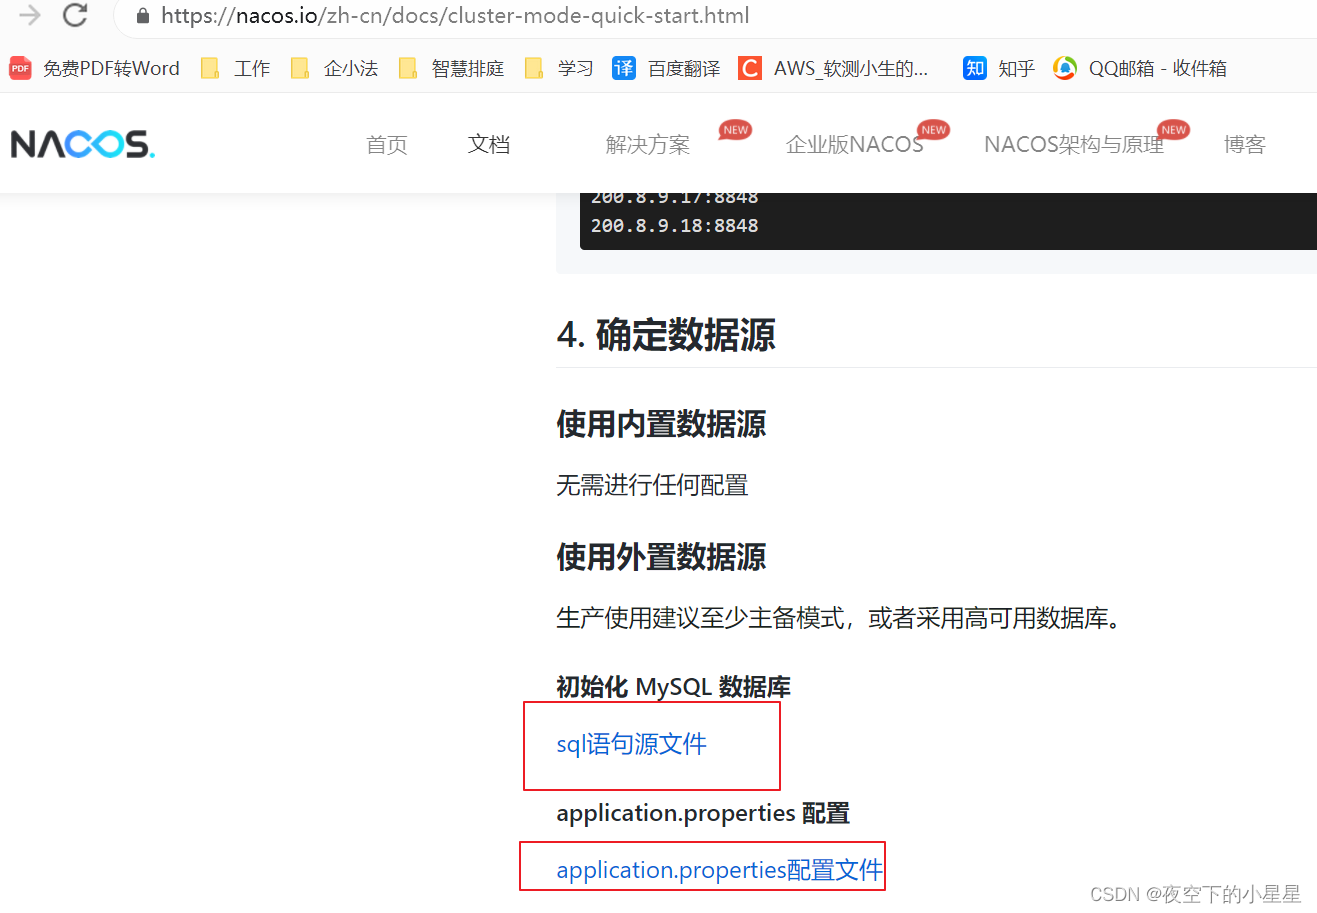This screenshot has height=913, width=1317.
Task: Click the 4. 确定数据源 heading
Action: [666, 335]
